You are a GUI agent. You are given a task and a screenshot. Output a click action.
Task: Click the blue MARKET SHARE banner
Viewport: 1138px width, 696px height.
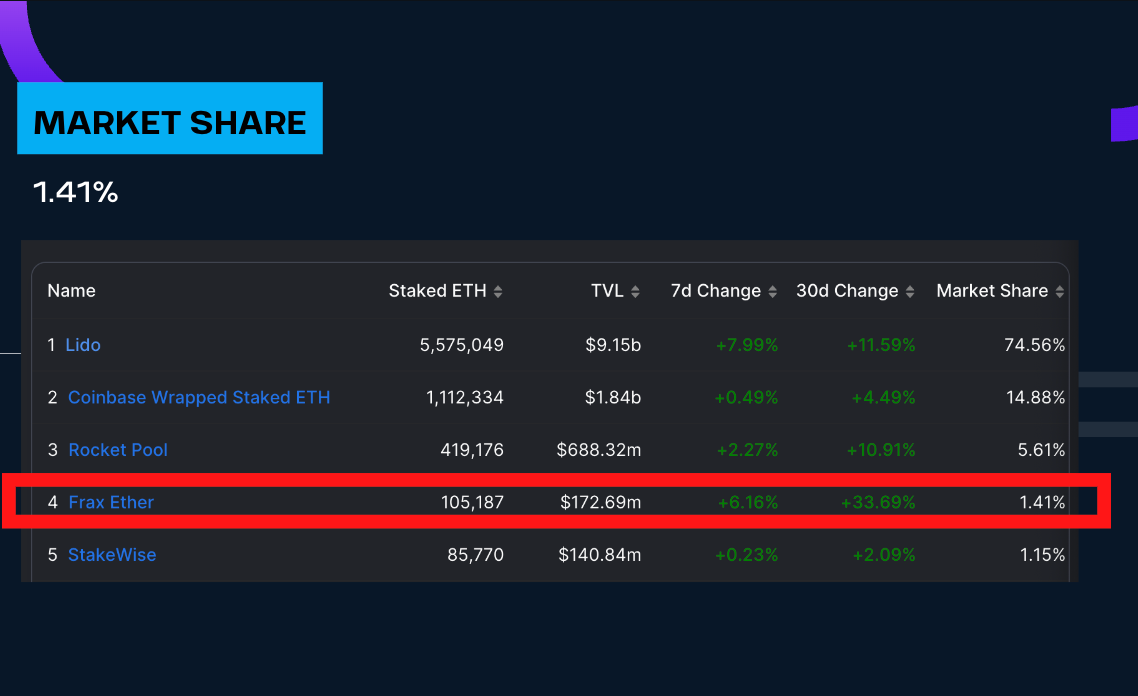coord(170,119)
